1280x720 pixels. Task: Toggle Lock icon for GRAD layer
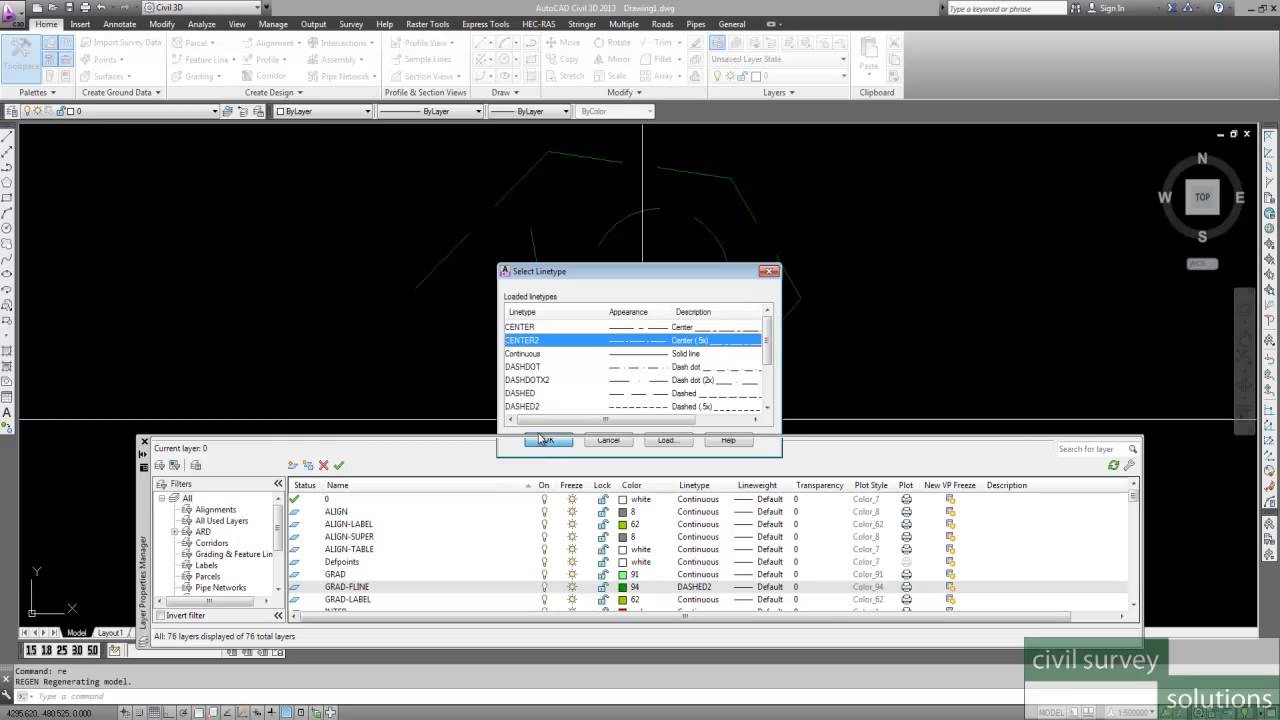point(602,574)
